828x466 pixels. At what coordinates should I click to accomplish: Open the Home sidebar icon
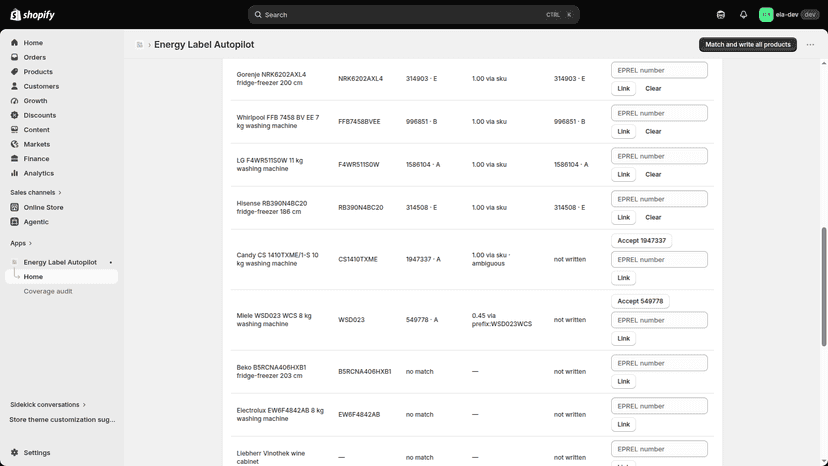[x=14, y=43]
